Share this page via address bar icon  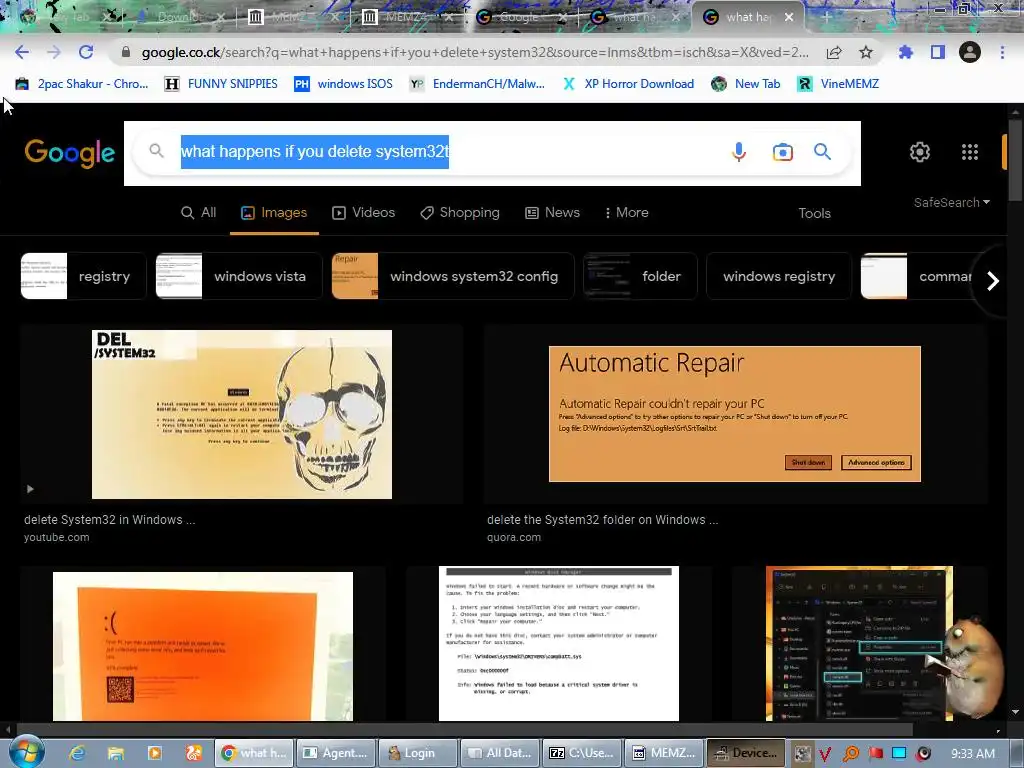point(834,52)
